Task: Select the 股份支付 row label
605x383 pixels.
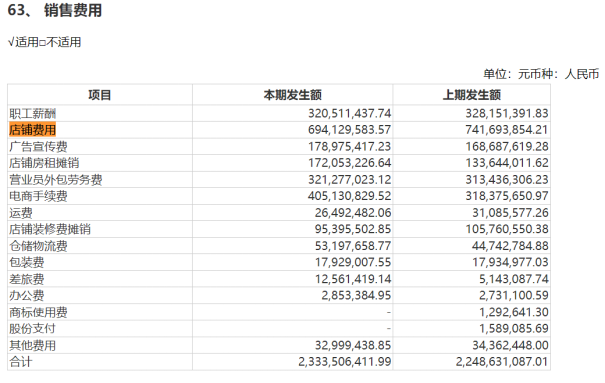Action: coord(32,329)
